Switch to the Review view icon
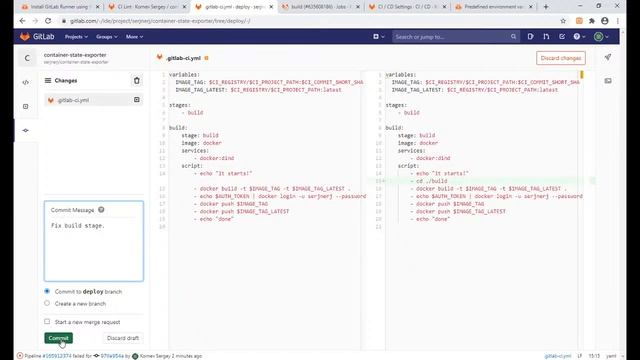The width and height of the screenshot is (640, 360). click(26, 106)
